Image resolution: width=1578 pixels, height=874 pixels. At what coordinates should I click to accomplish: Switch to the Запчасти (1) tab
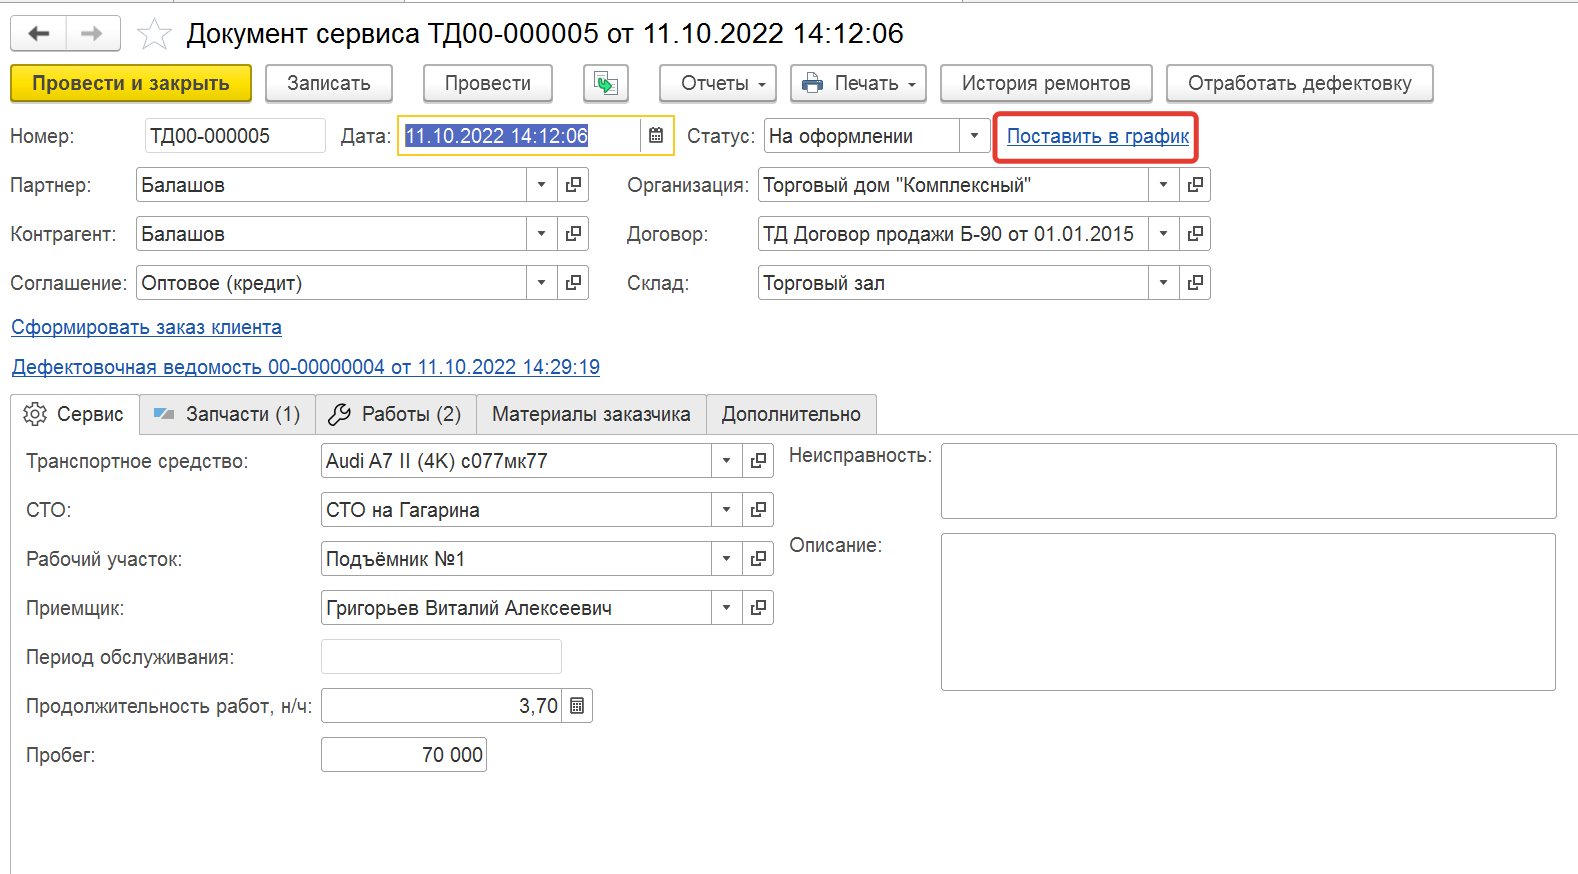pos(228,414)
